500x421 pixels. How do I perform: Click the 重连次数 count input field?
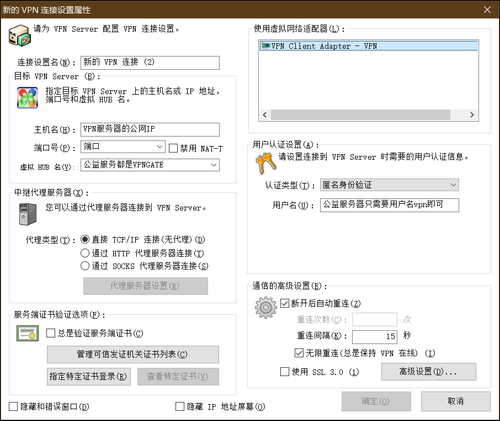pos(375,319)
